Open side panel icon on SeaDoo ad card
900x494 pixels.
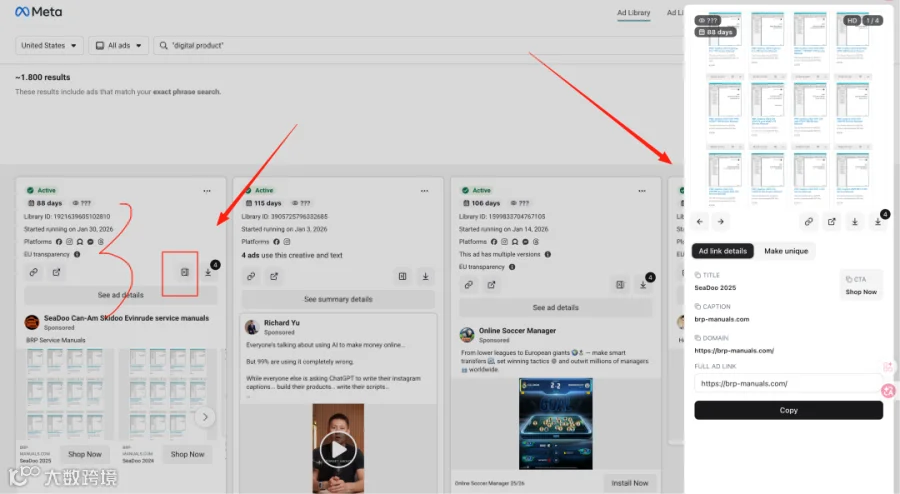[184, 272]
